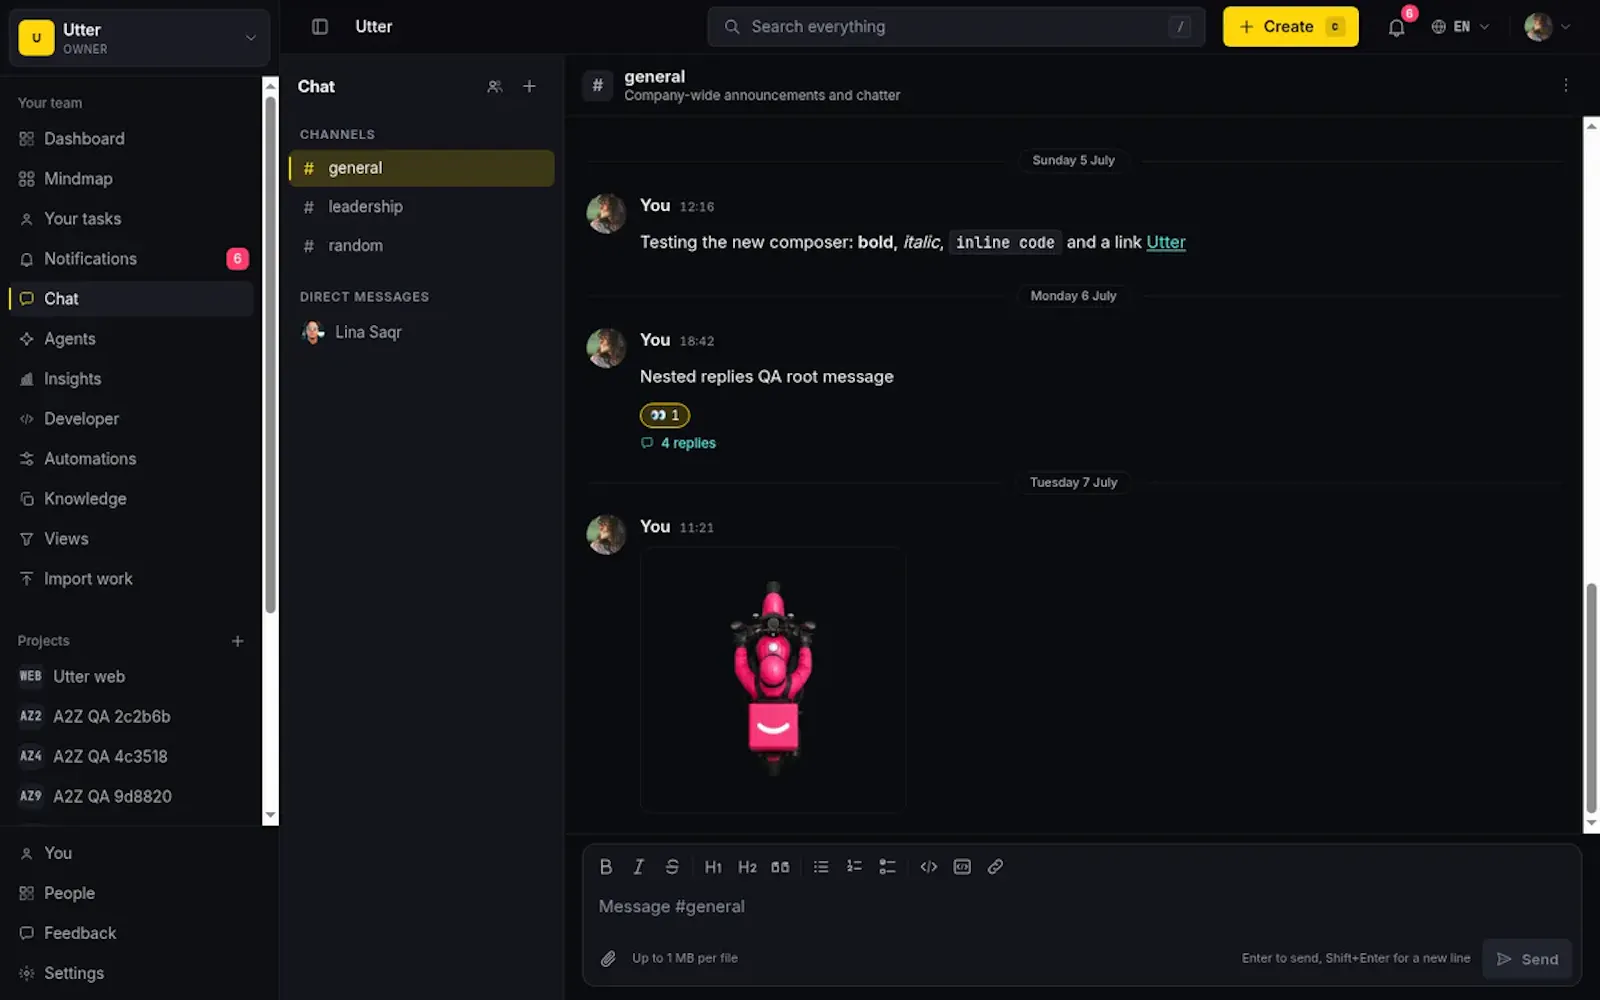Add a new chat with the plus icon beside Chat
Viewport: 1600px width, 1000px height.
[529, 87]
